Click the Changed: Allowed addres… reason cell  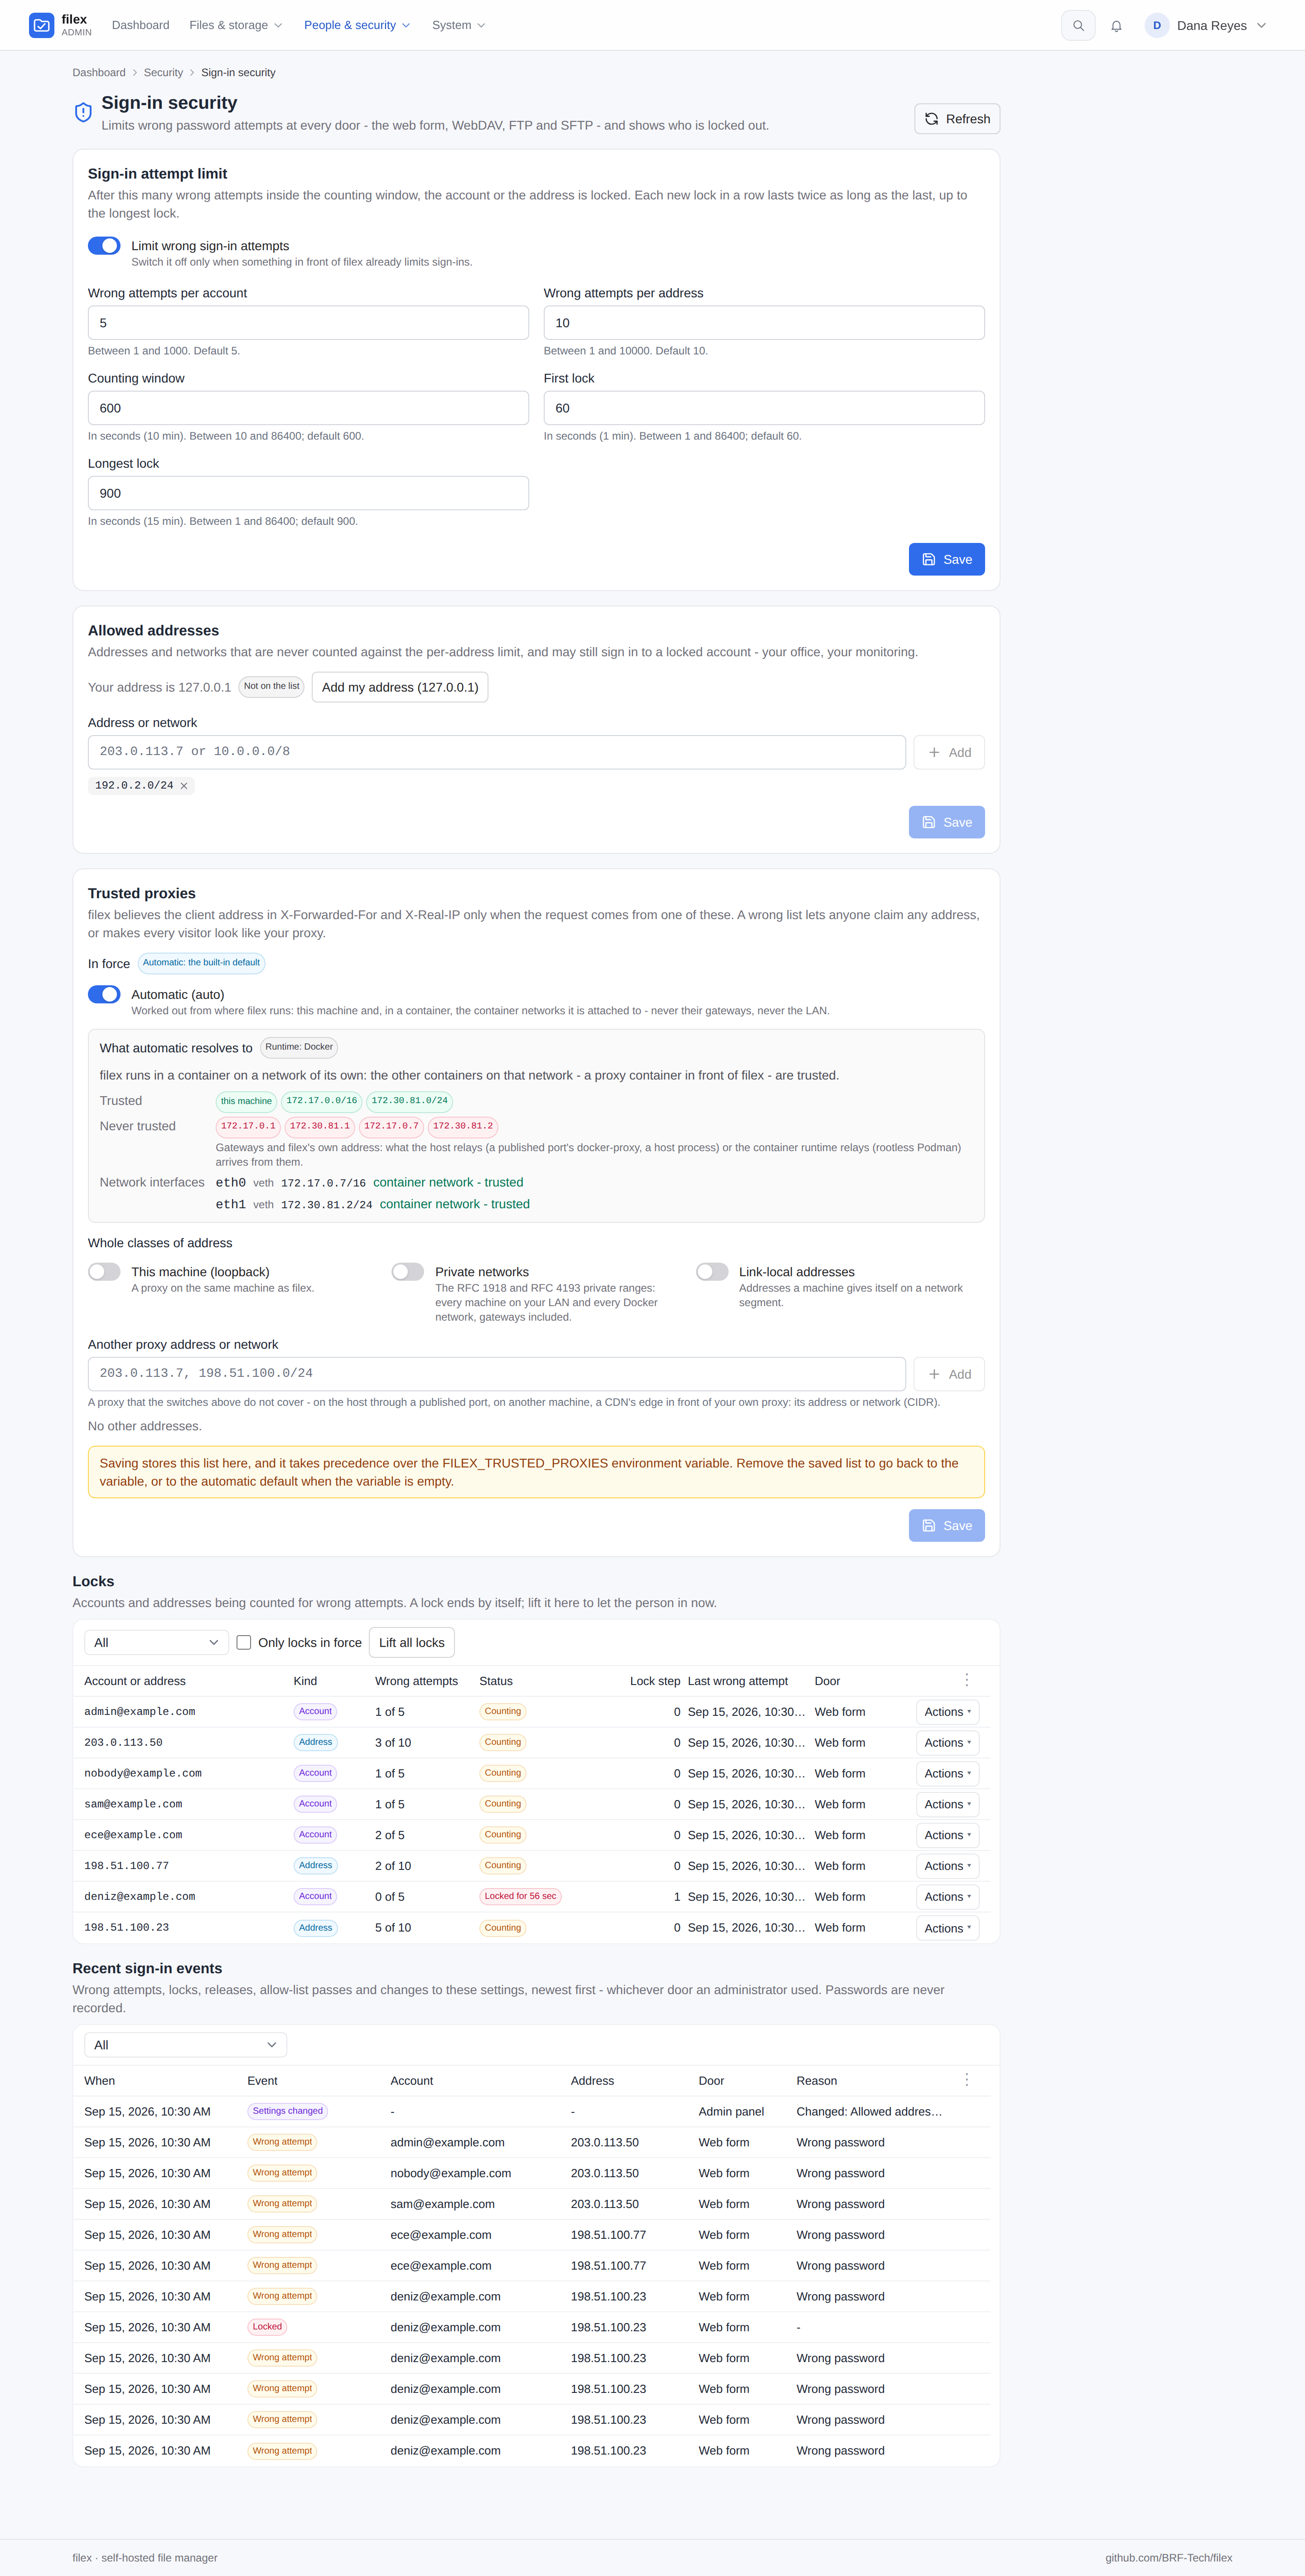point(869,2111)
